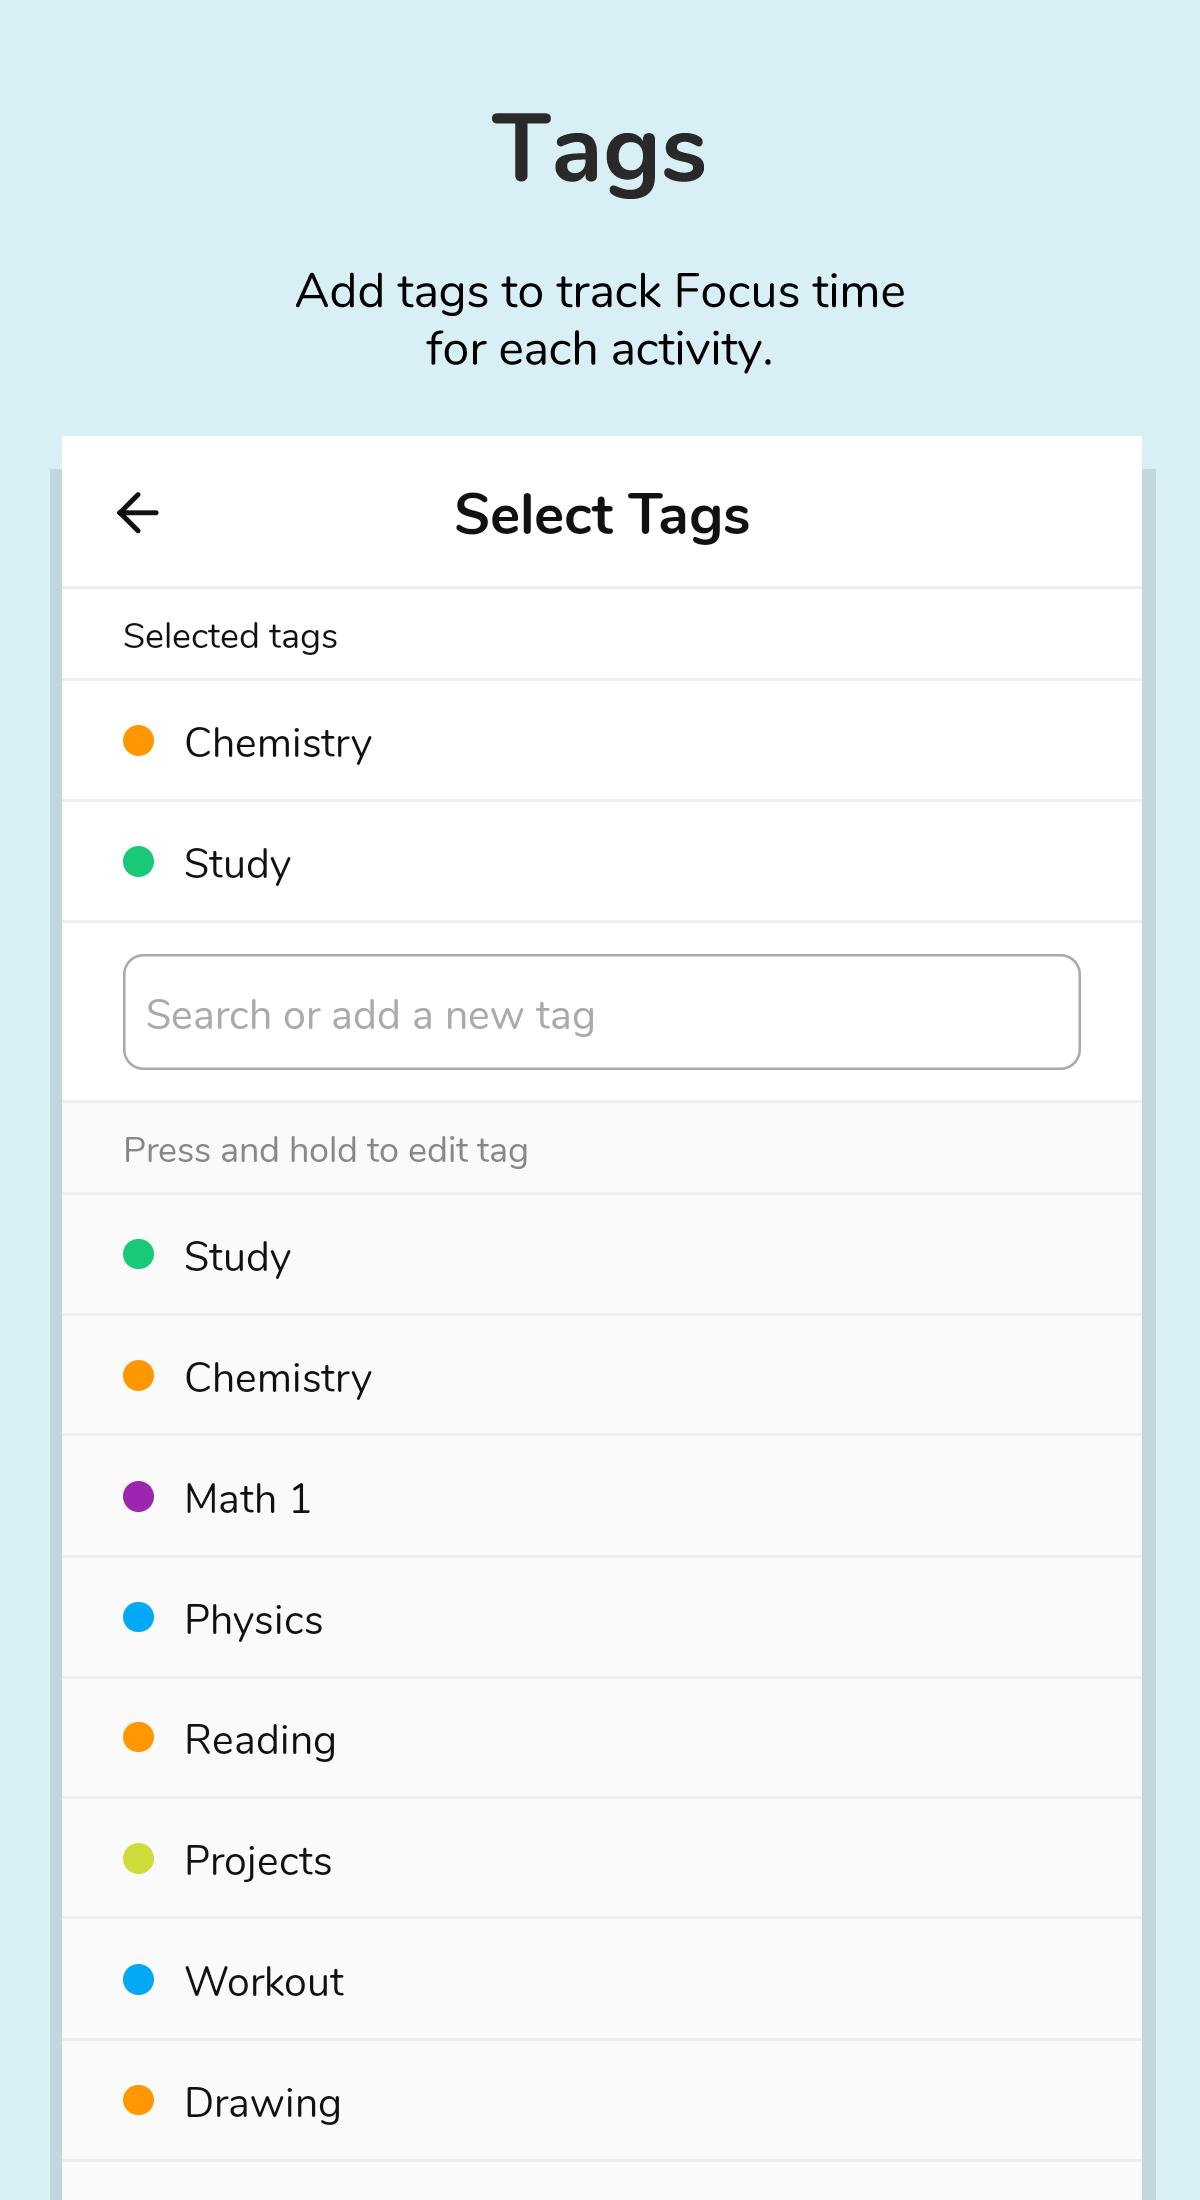
Task: Click the orange dot beside Reading
Action: 139,1738
